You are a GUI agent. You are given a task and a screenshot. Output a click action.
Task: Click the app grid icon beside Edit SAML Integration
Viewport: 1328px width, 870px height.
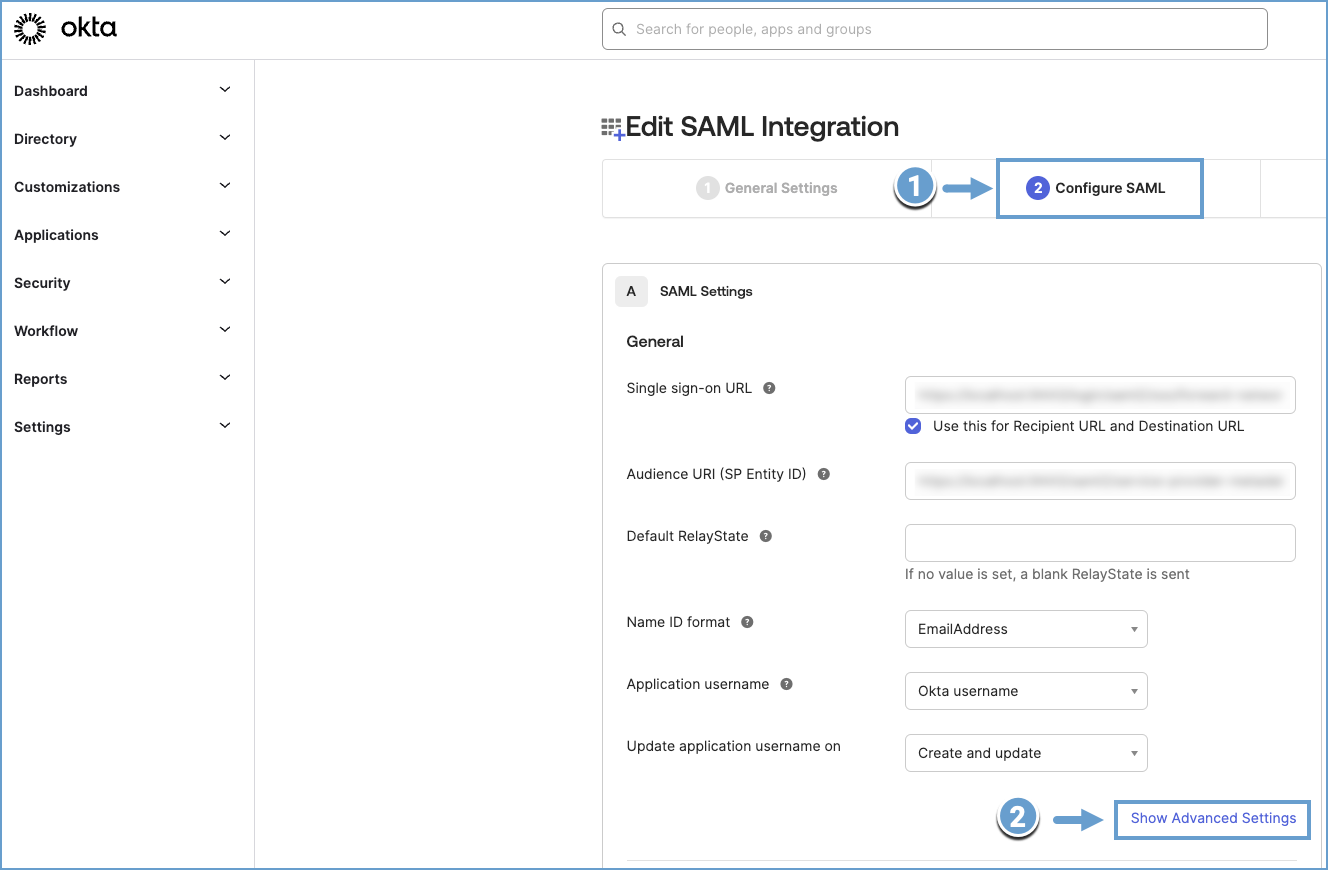[614, 127]
